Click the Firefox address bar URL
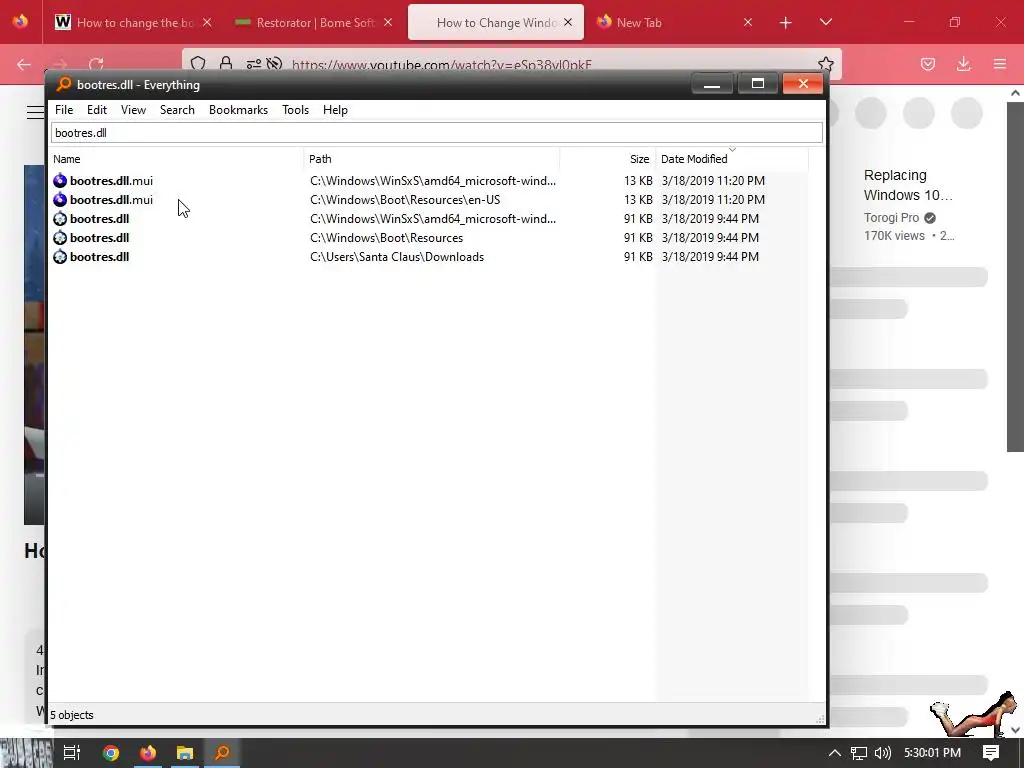Viewport: 1024px width, 768px height. (x=441, y=65)
